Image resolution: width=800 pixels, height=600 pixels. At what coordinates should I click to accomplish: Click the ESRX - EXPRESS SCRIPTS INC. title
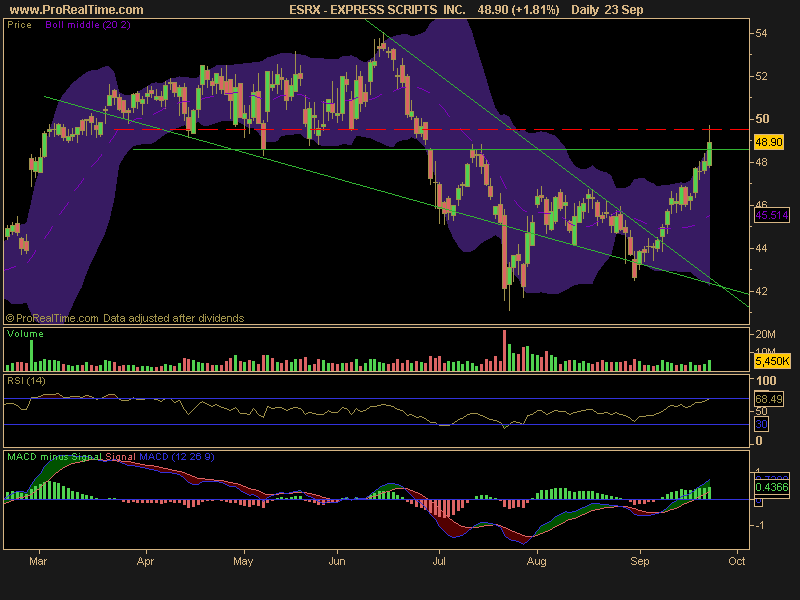pyautogui.click(x=377, y=10)
